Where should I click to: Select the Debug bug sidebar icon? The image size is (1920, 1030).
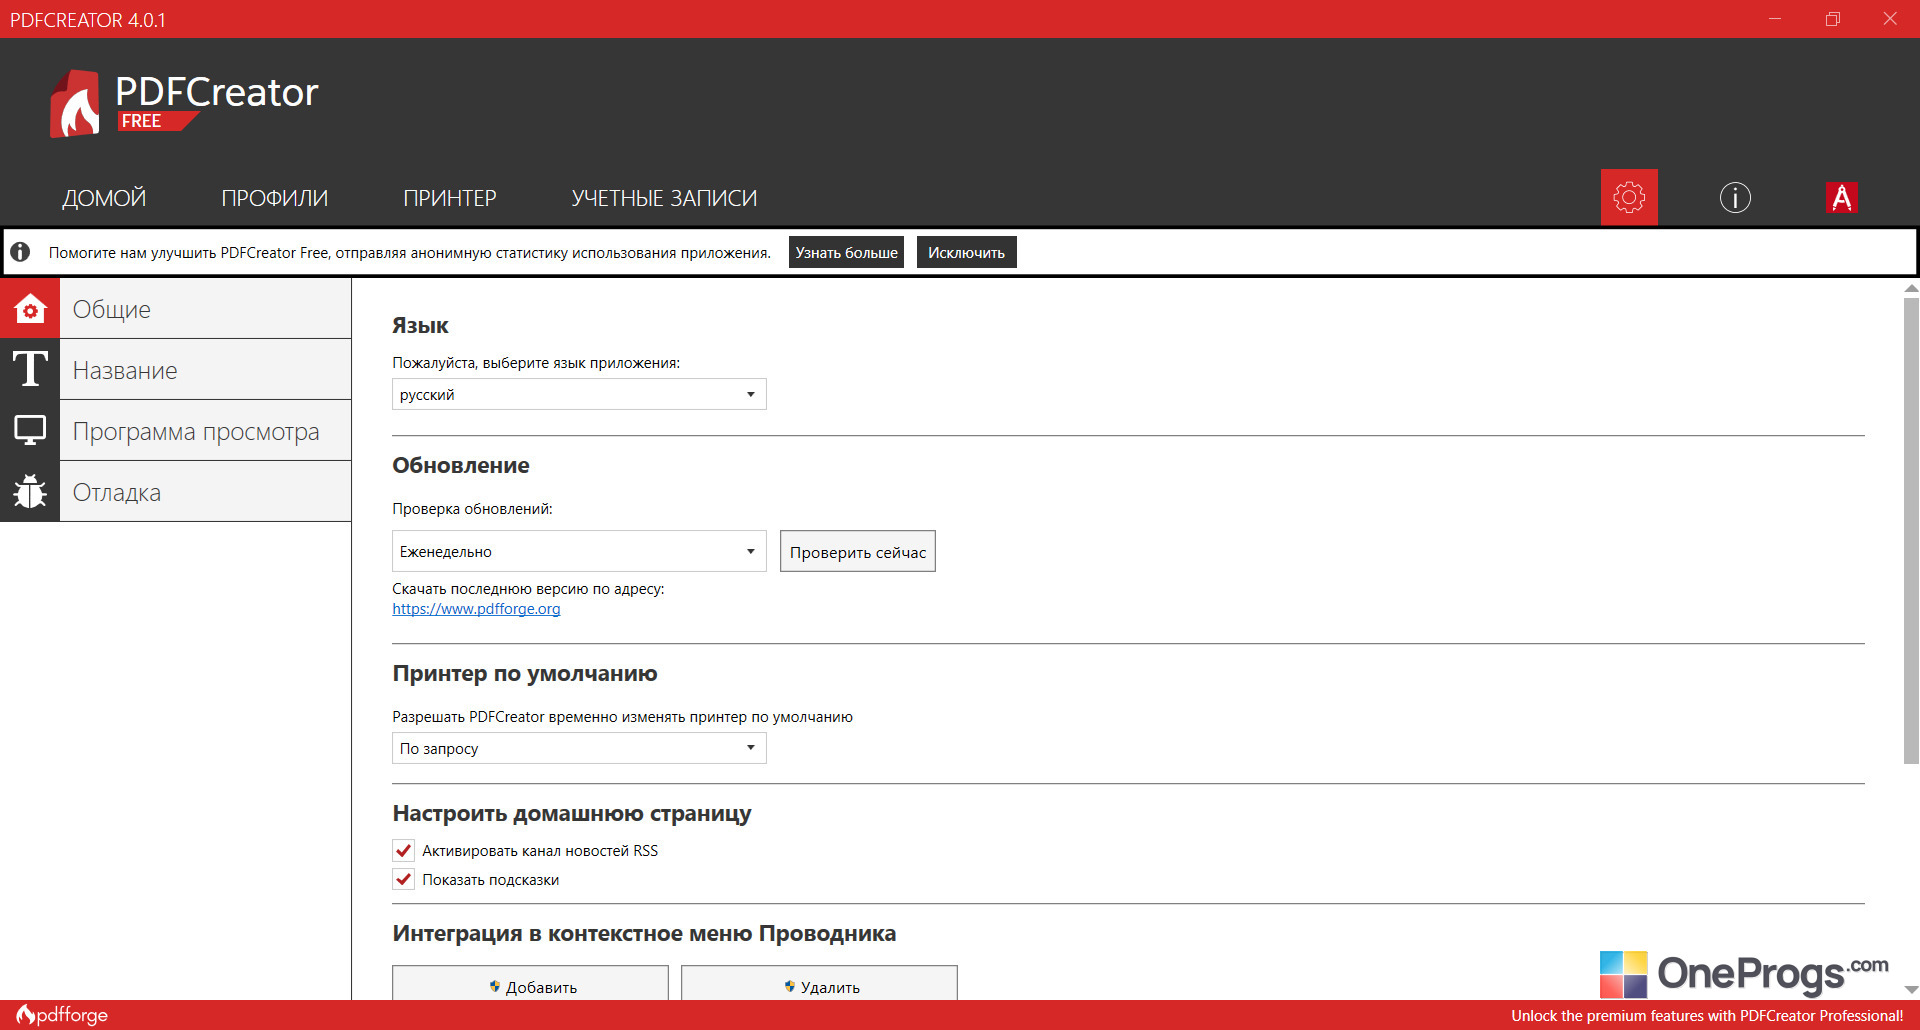click(30, 491)
